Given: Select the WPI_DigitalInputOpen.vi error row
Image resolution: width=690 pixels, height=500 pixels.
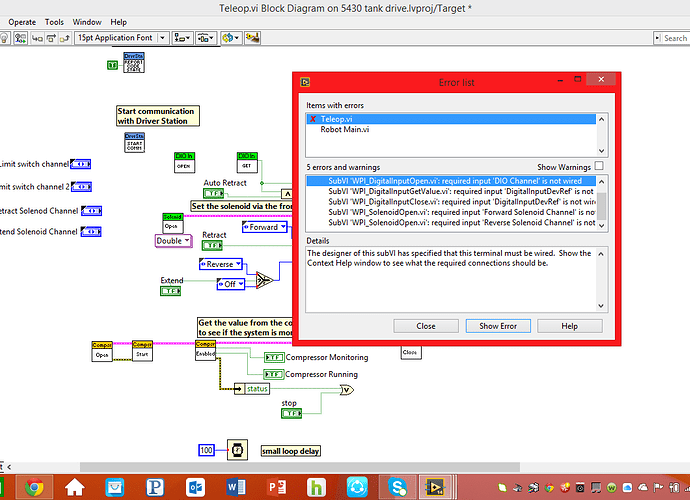Looking at the screenshot, I should (x=451, y=181).
